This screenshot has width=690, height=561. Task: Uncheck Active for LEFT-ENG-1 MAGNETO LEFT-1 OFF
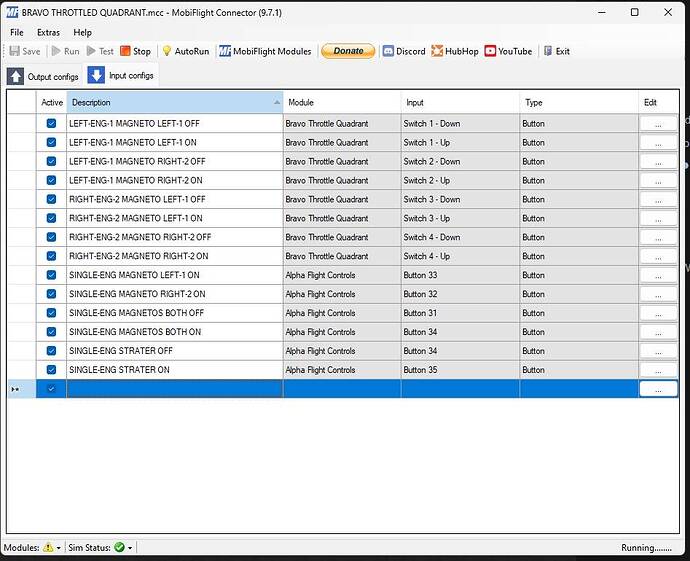point(52,124)
